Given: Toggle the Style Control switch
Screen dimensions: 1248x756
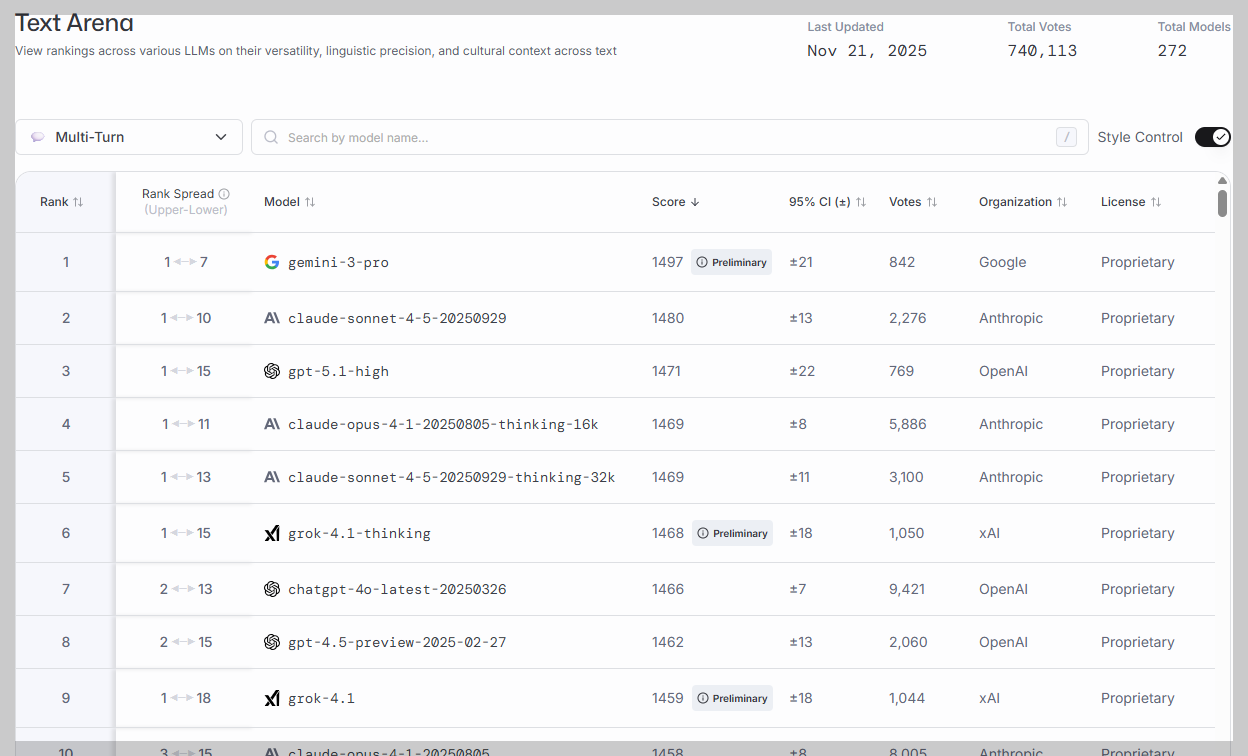Looking at the screenshot, I should [1213, 137].
